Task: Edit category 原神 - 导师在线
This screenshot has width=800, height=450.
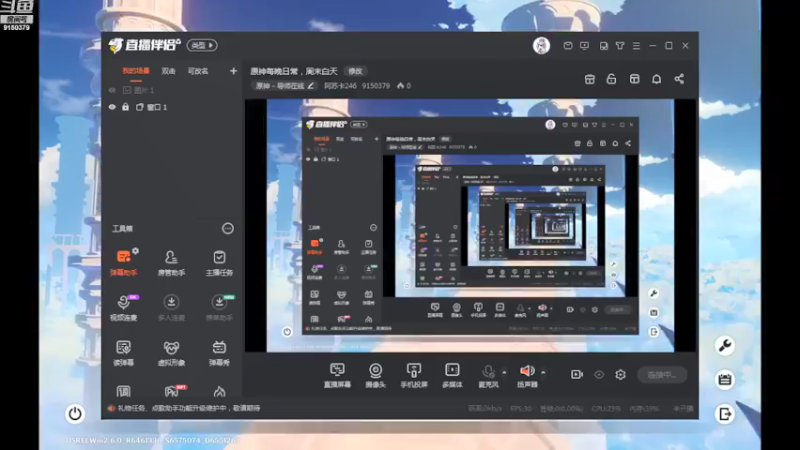Action: coord(285,86)
